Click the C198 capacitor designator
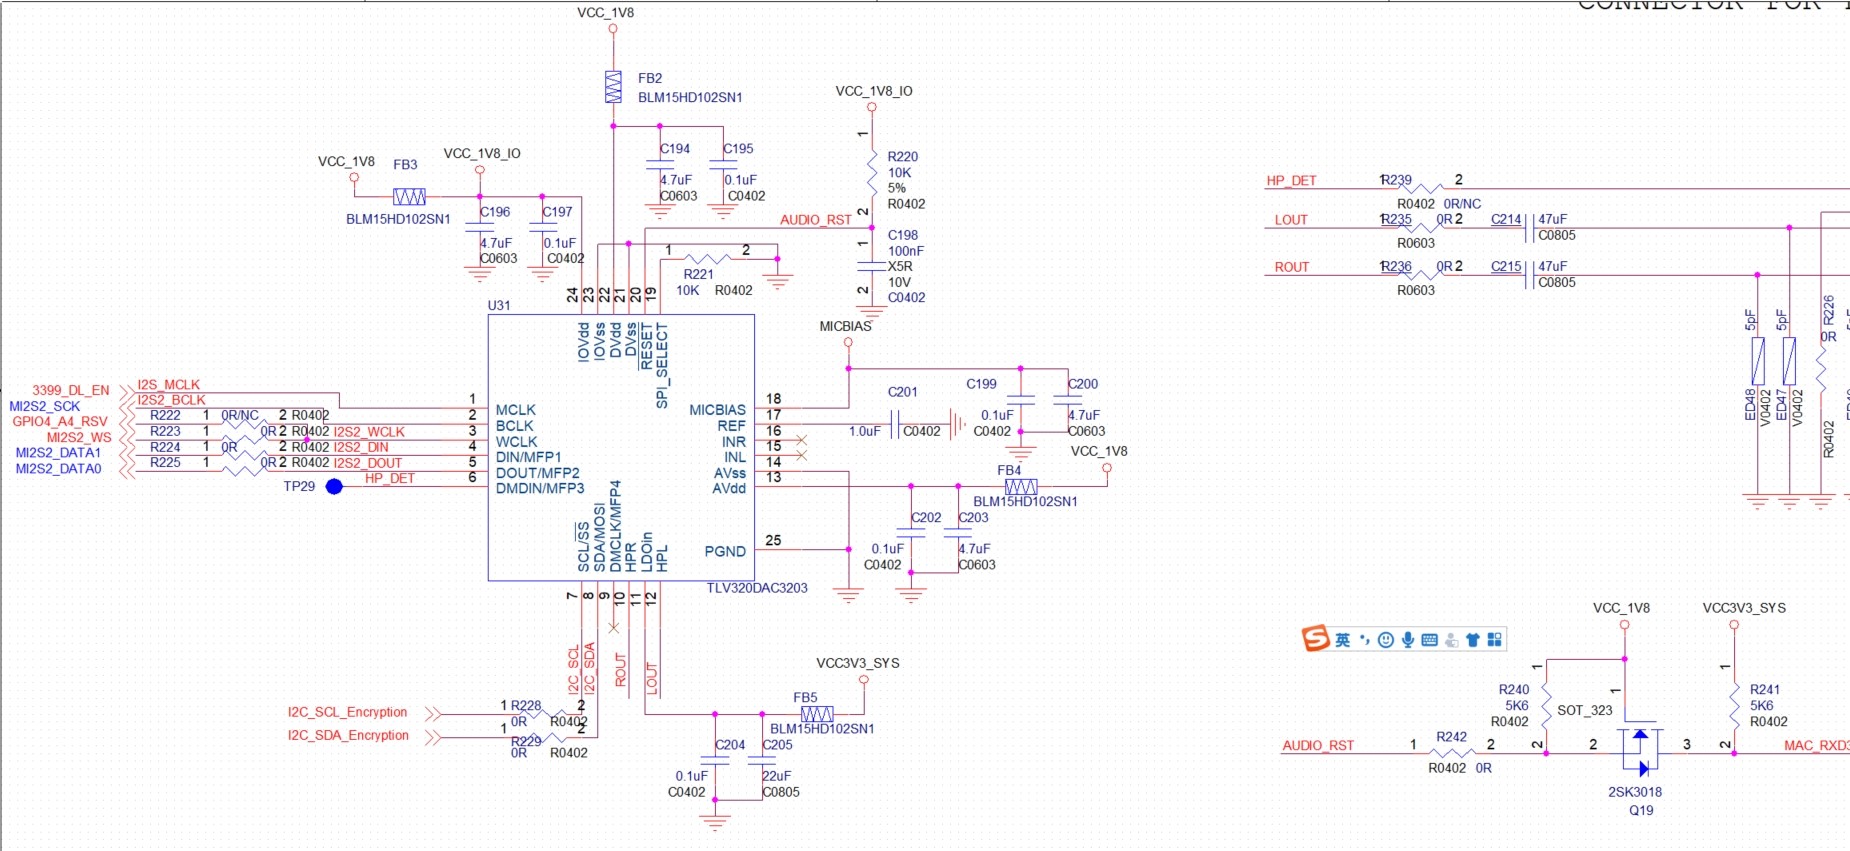The height and width of the screenshot is (851, 1850). pyautogui.click(x=903, y=235)
